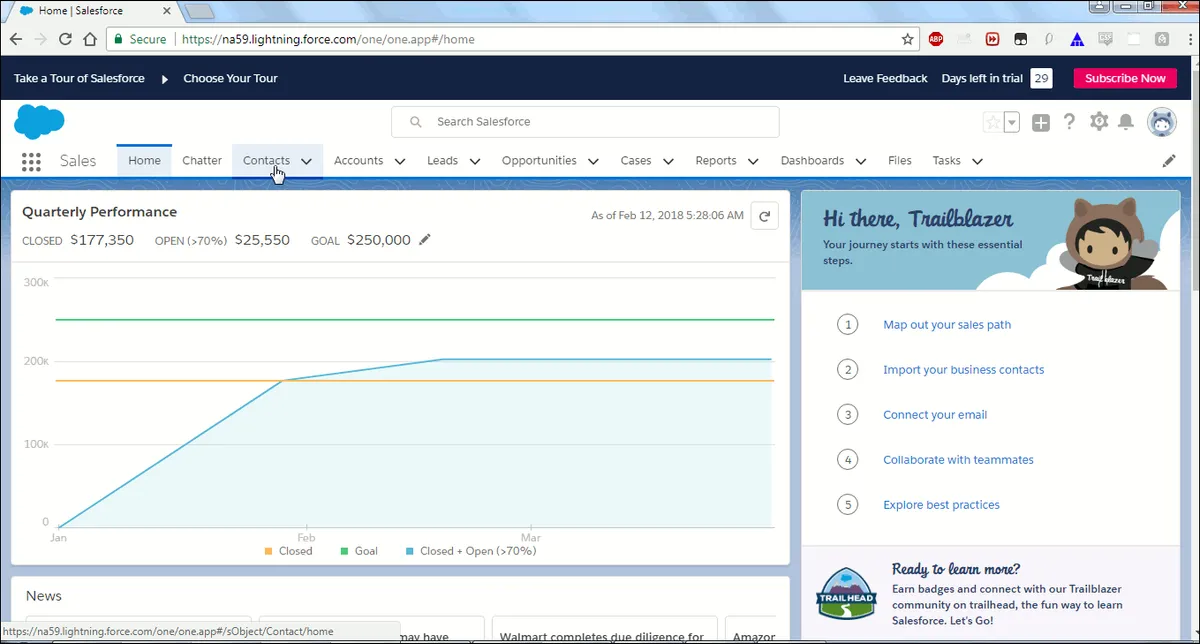Open the Leads tab
The width and height of the screenshot is (1200, 644).
442,160
